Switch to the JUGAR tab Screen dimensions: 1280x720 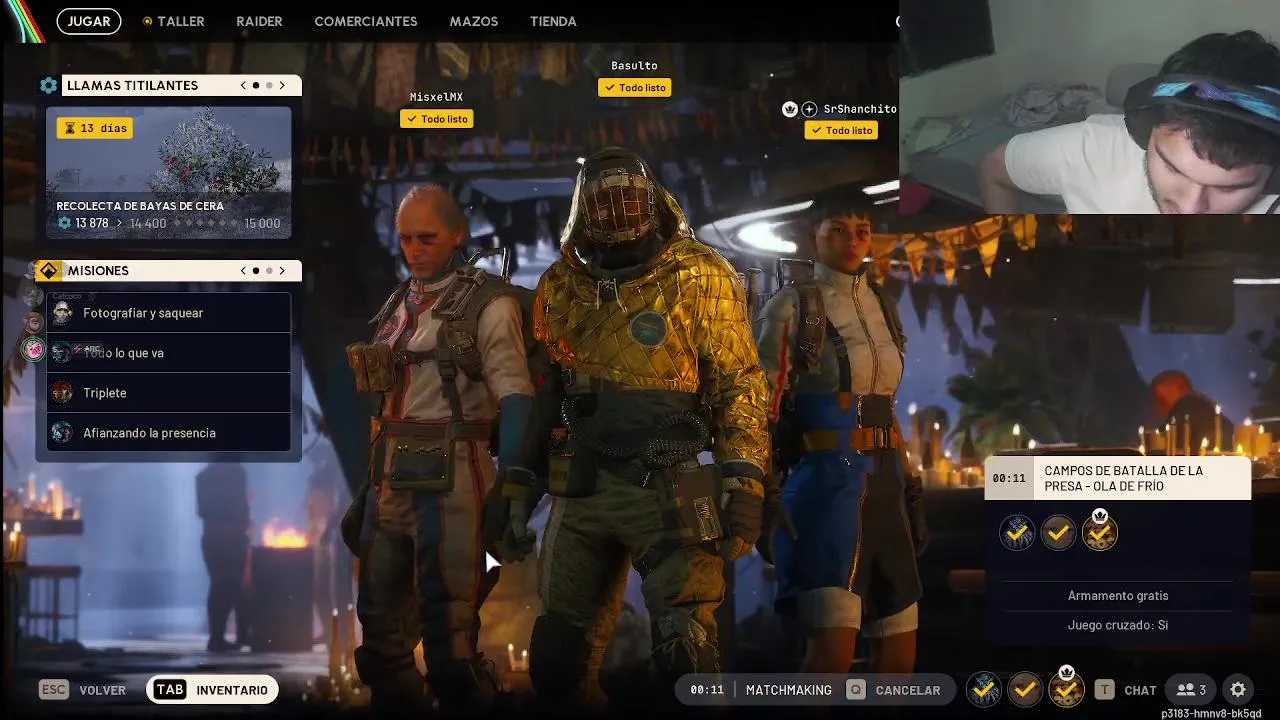coord(89,21)
